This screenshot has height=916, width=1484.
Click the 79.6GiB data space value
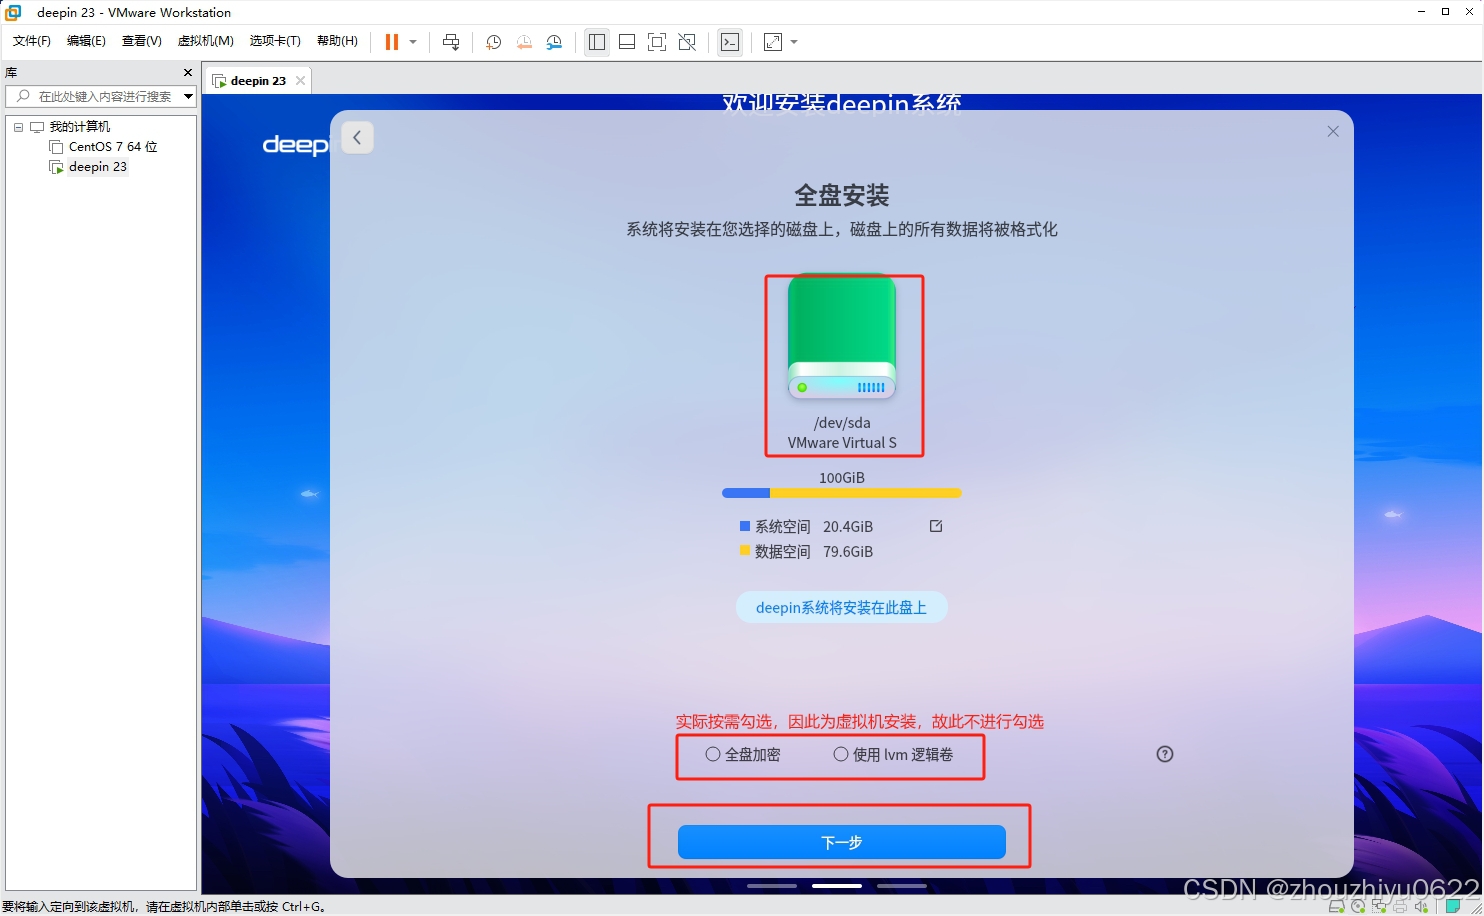tap(848, 552)
